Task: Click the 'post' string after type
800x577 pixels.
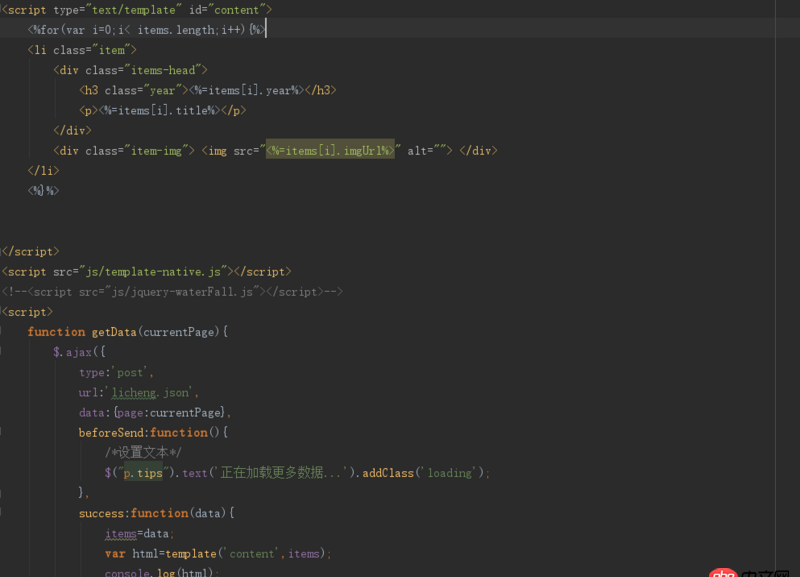Action: pos(128,372)
